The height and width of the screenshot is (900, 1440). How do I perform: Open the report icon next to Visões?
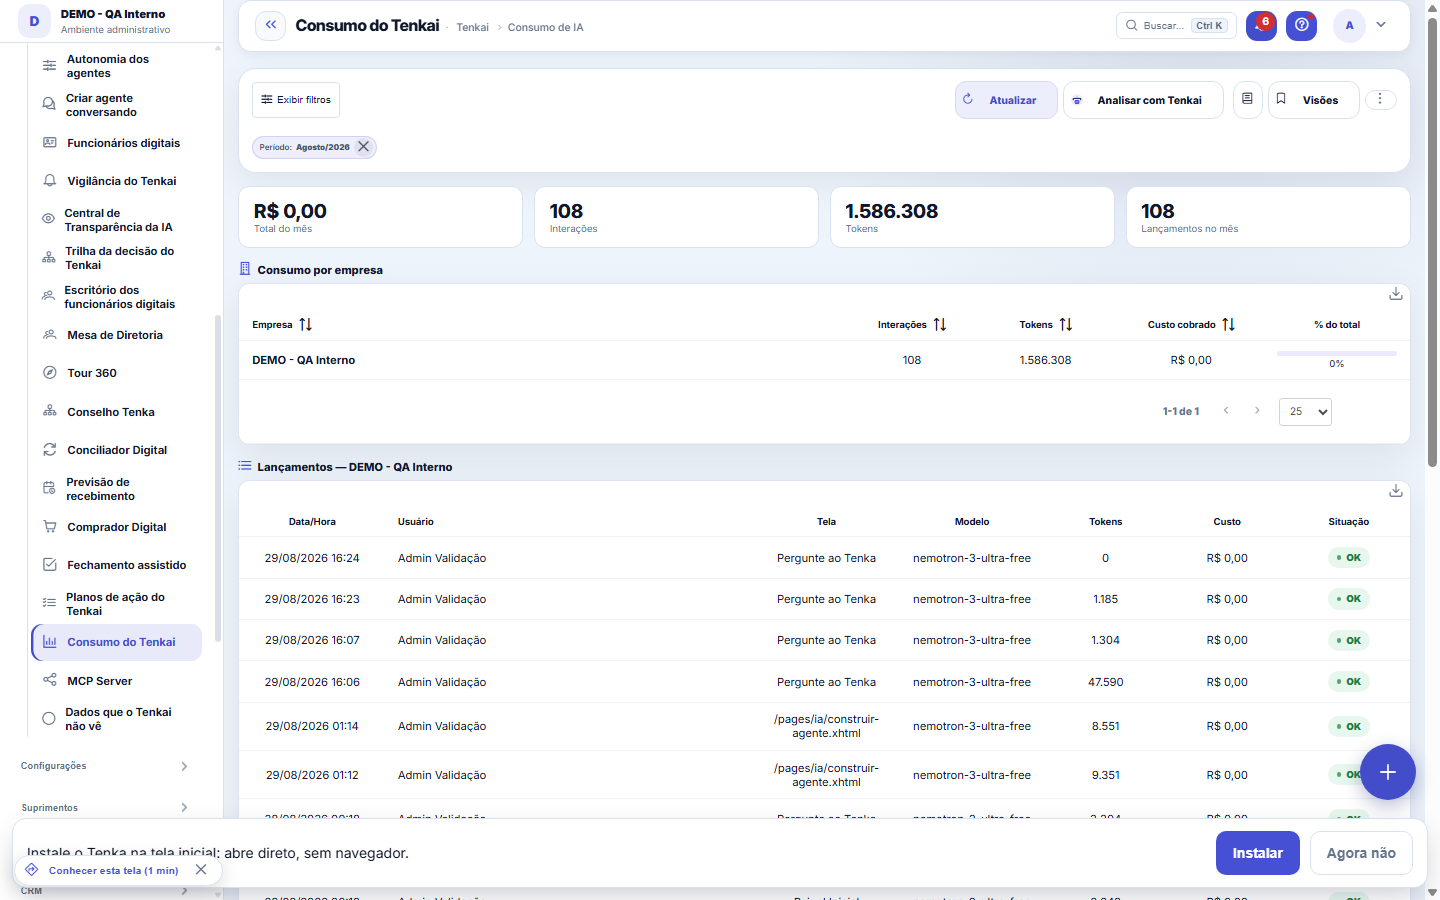pos(1247,99)
